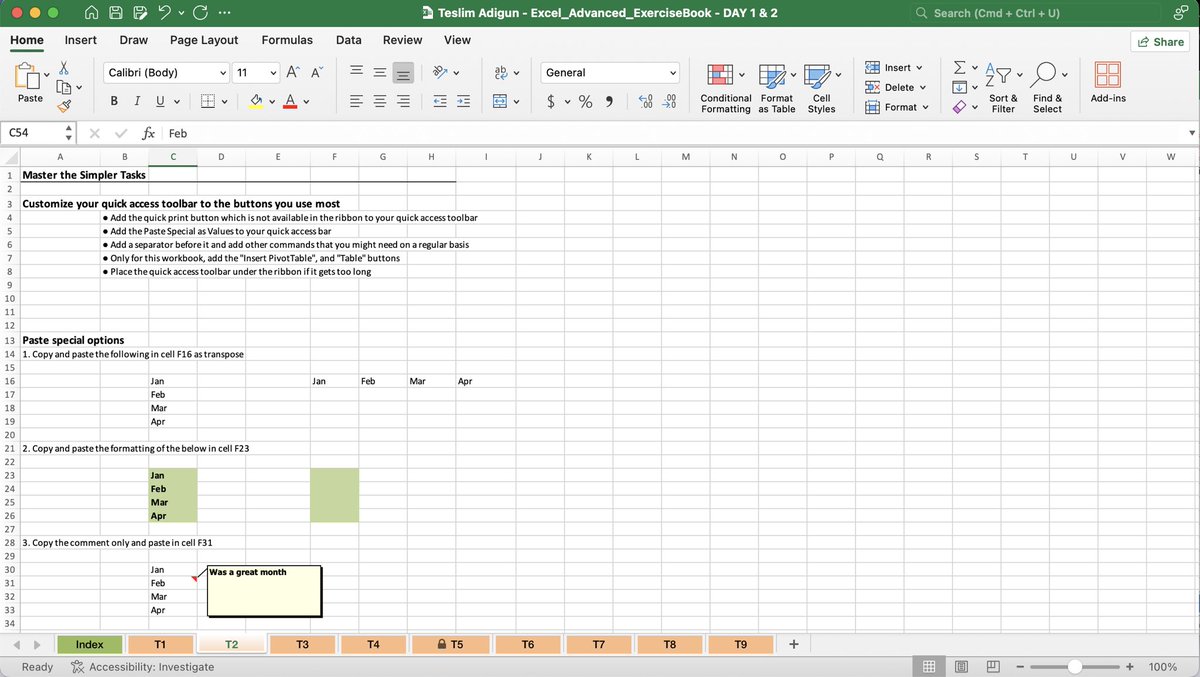
Task: Click Accessibility: Investigate in status bar
Action: click(142, 667)
